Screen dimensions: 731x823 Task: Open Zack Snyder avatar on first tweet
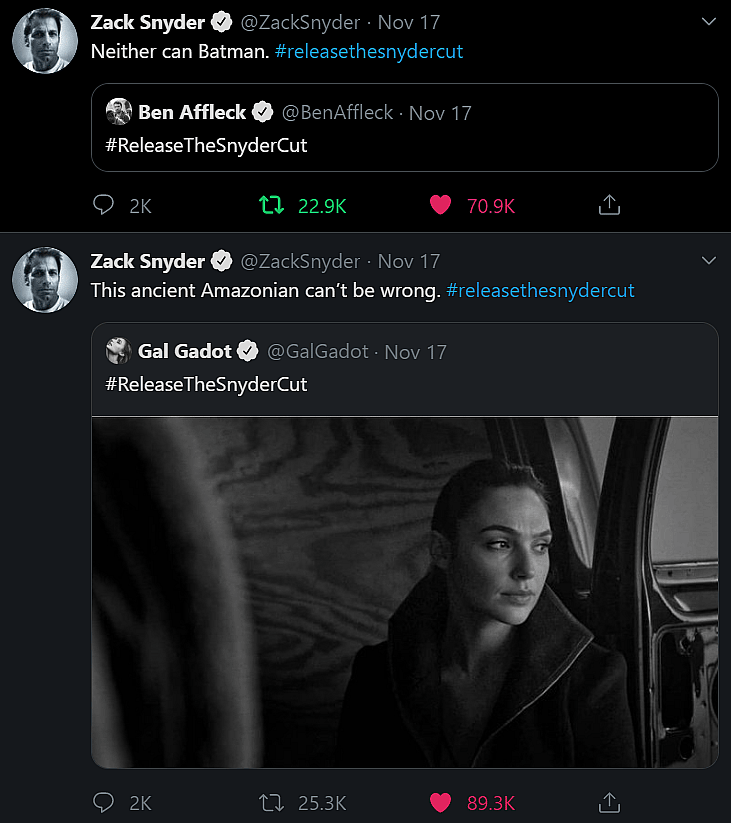pyautogui.click(x=45, y=41)
